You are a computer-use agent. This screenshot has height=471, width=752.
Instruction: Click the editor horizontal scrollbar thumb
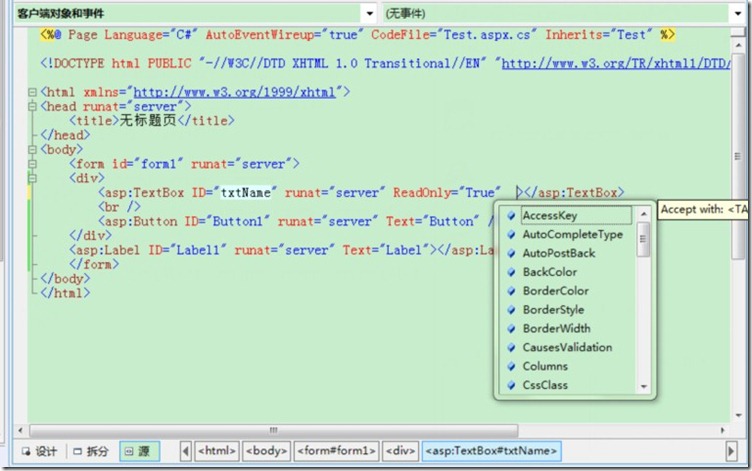273,430
